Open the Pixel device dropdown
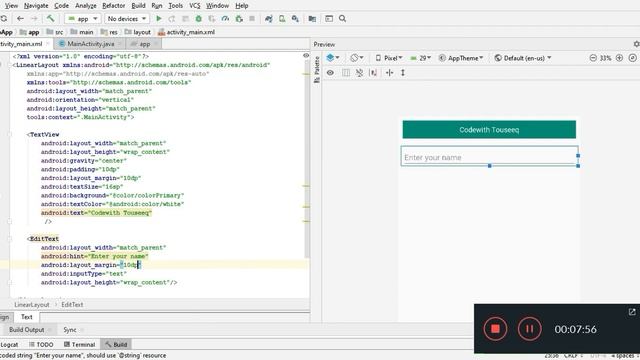This screenshot has height=360, width=640. point(389,58)
